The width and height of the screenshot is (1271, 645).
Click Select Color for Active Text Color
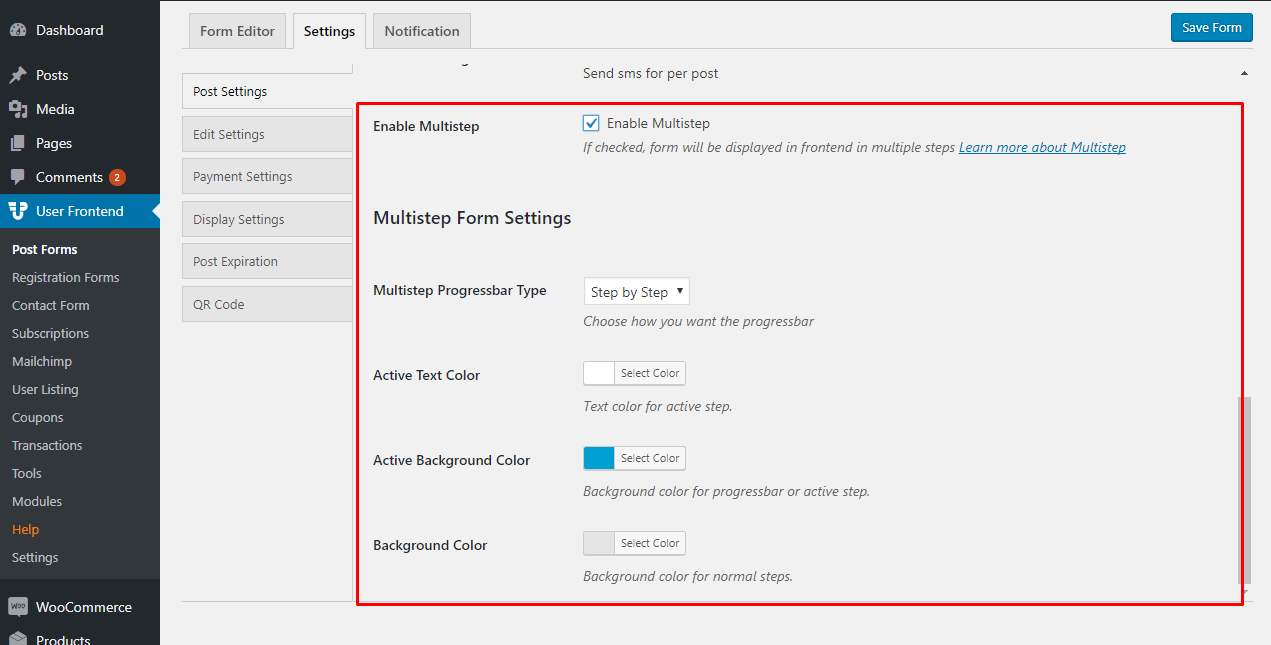[x=650, y=373]
